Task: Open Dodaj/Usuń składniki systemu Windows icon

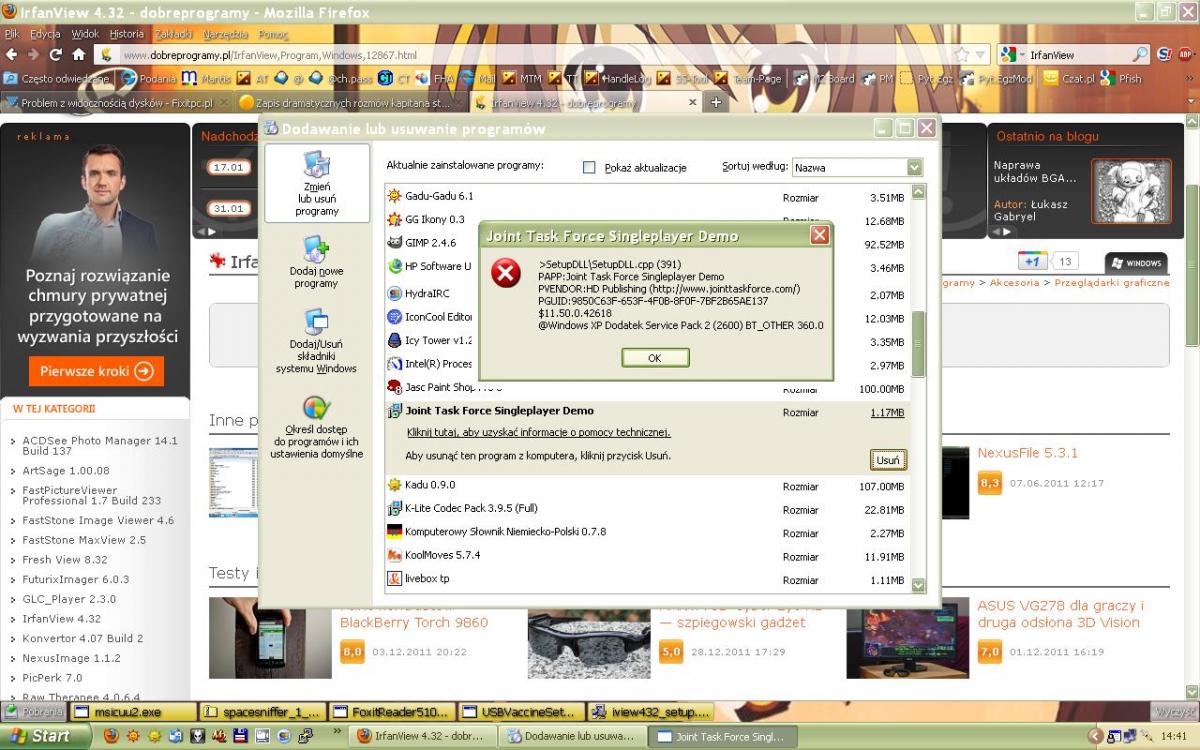Action: [316, 341]
